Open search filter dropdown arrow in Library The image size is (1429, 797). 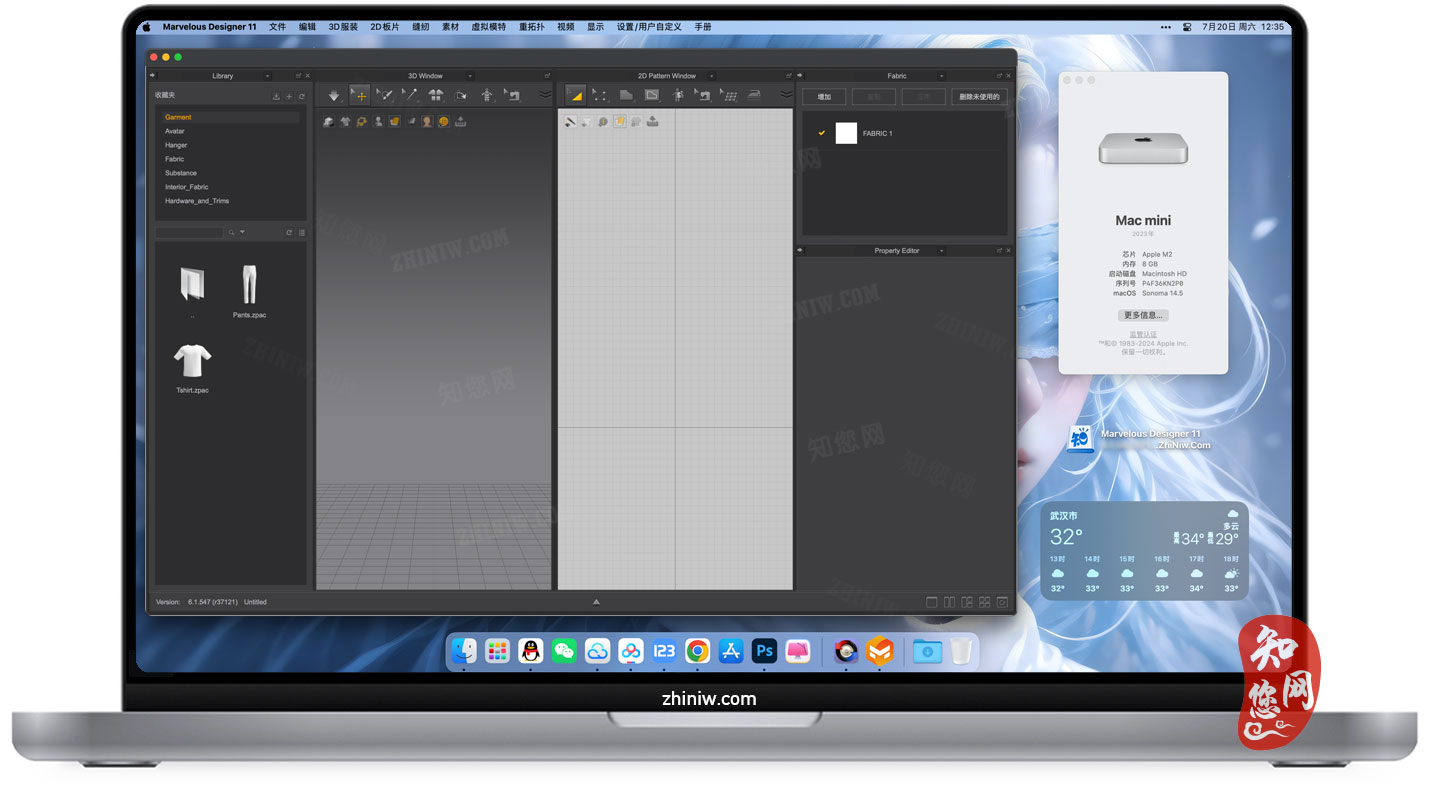(242, 232)
